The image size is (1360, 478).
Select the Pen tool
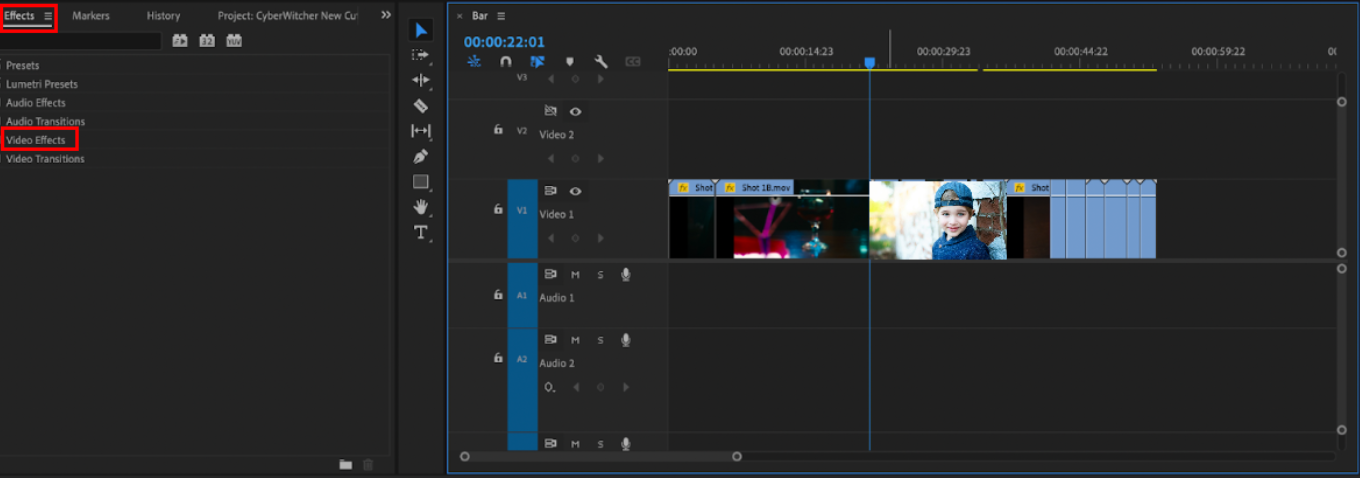(421, 156)
